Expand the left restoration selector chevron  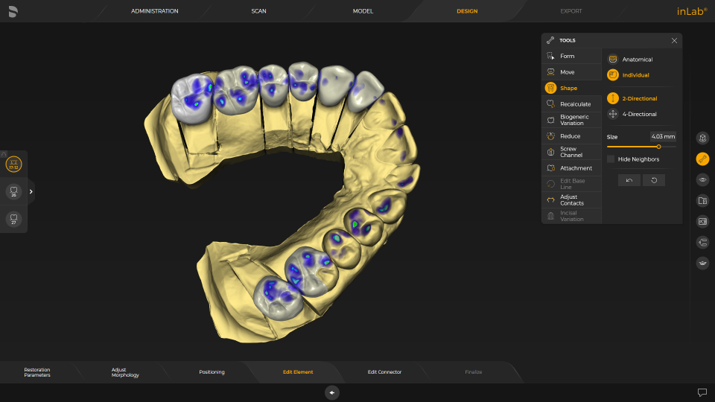[31, 192]
